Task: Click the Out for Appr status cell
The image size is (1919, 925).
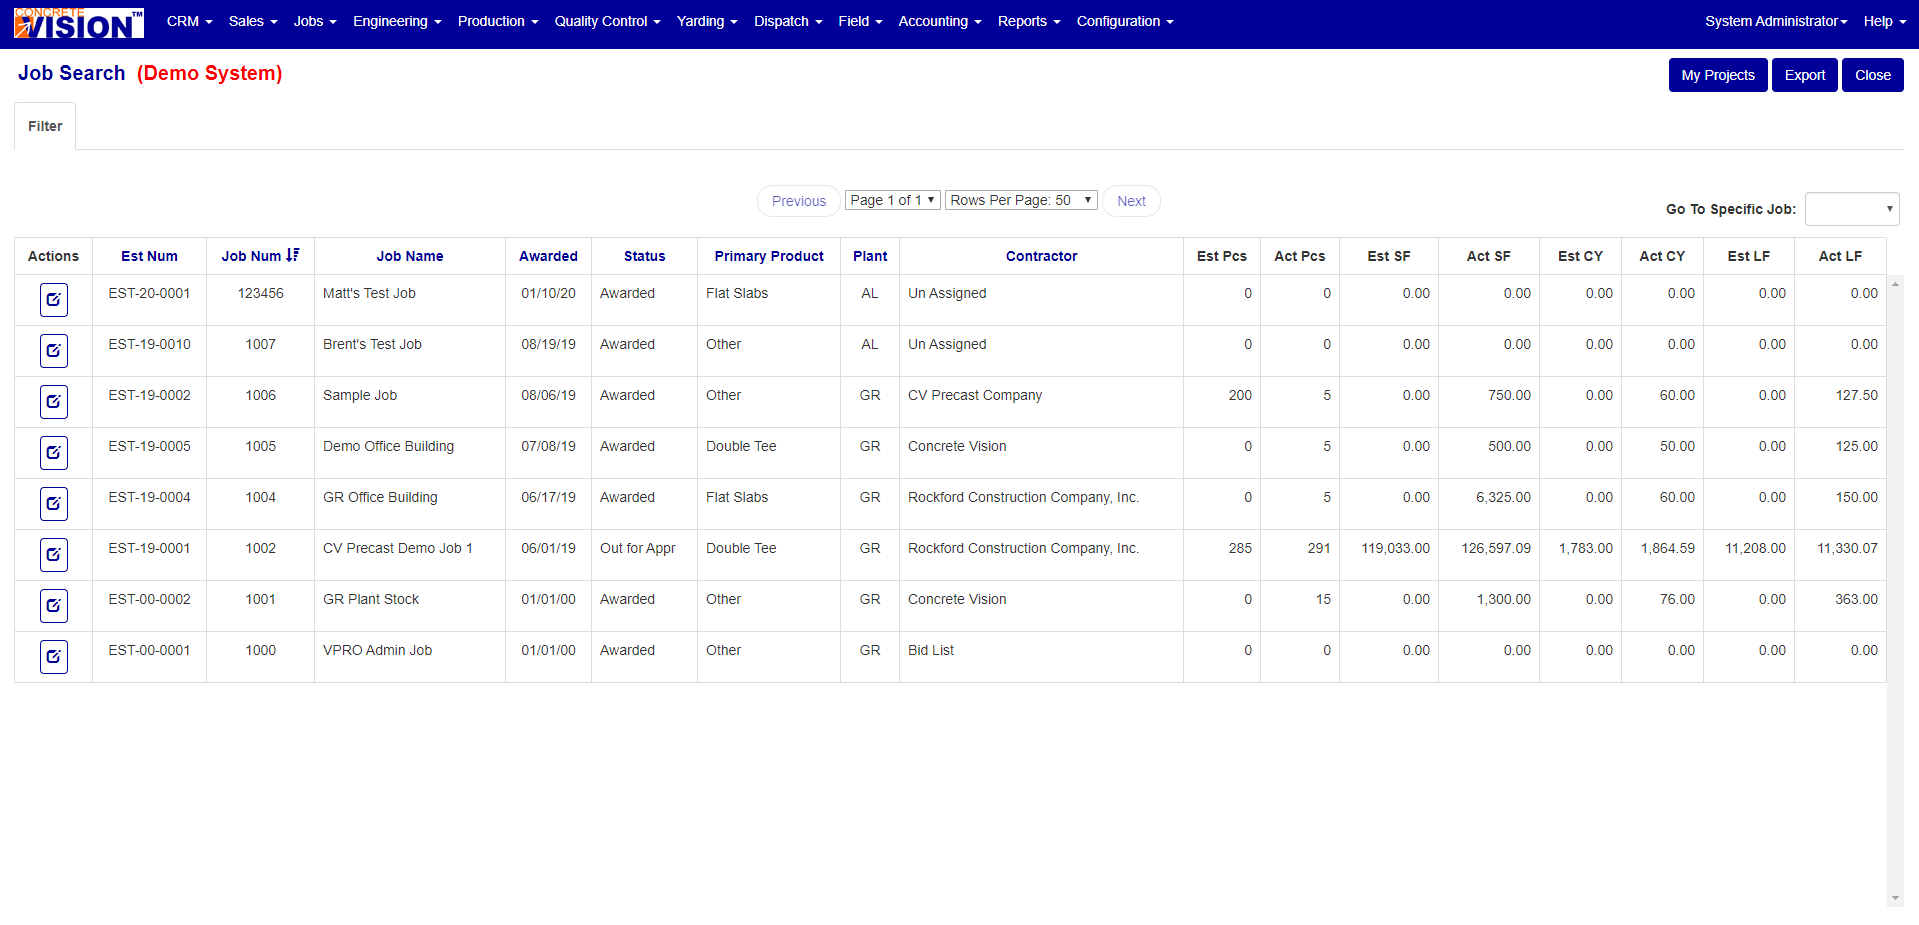Action: [638, 548]
